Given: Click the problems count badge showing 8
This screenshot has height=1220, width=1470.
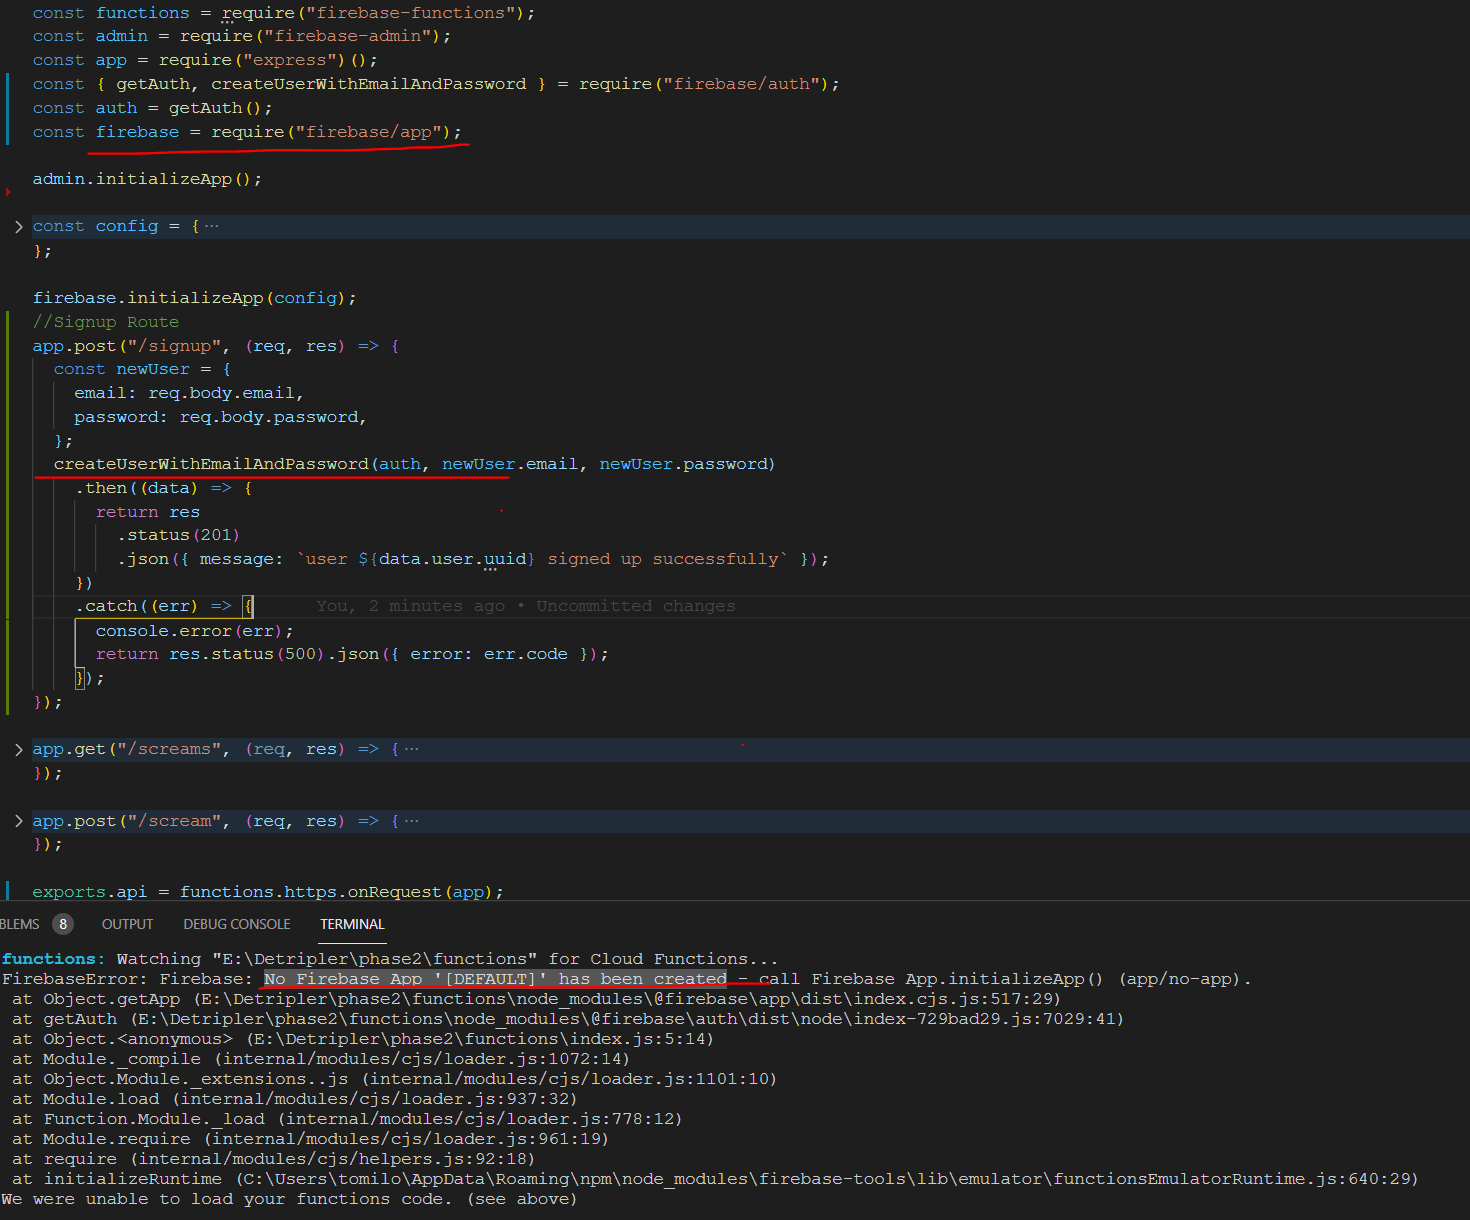Looking at the screenshot, I should point(63,924).
